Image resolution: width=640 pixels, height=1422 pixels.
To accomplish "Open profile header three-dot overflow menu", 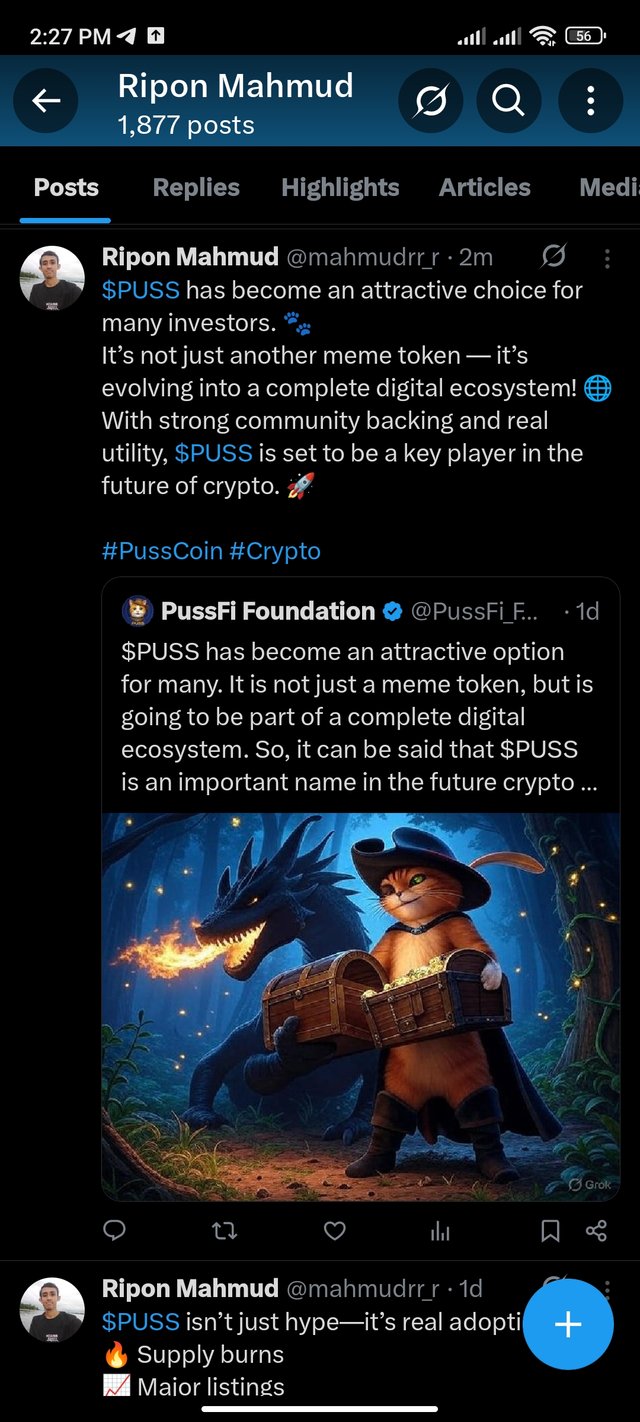I will tap(590, 100).
